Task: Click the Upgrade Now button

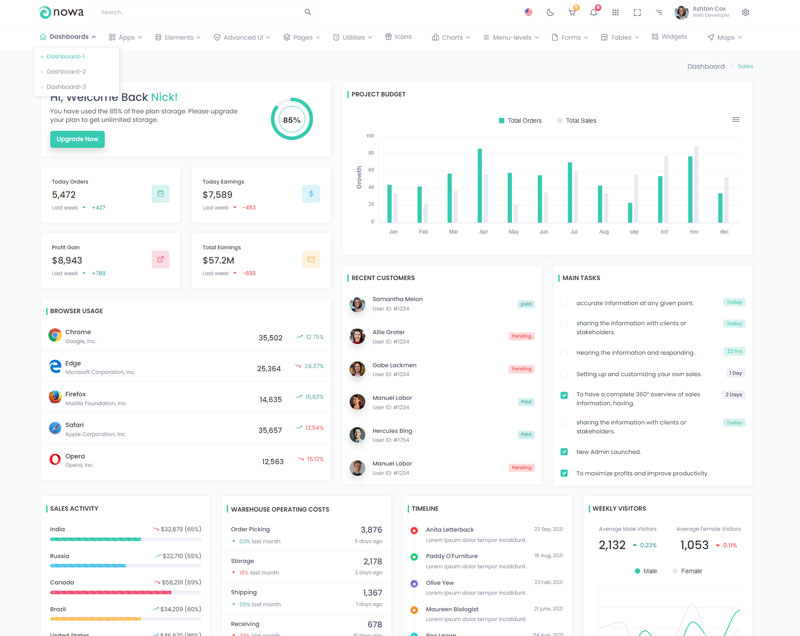Action: (x=77, y=139)
